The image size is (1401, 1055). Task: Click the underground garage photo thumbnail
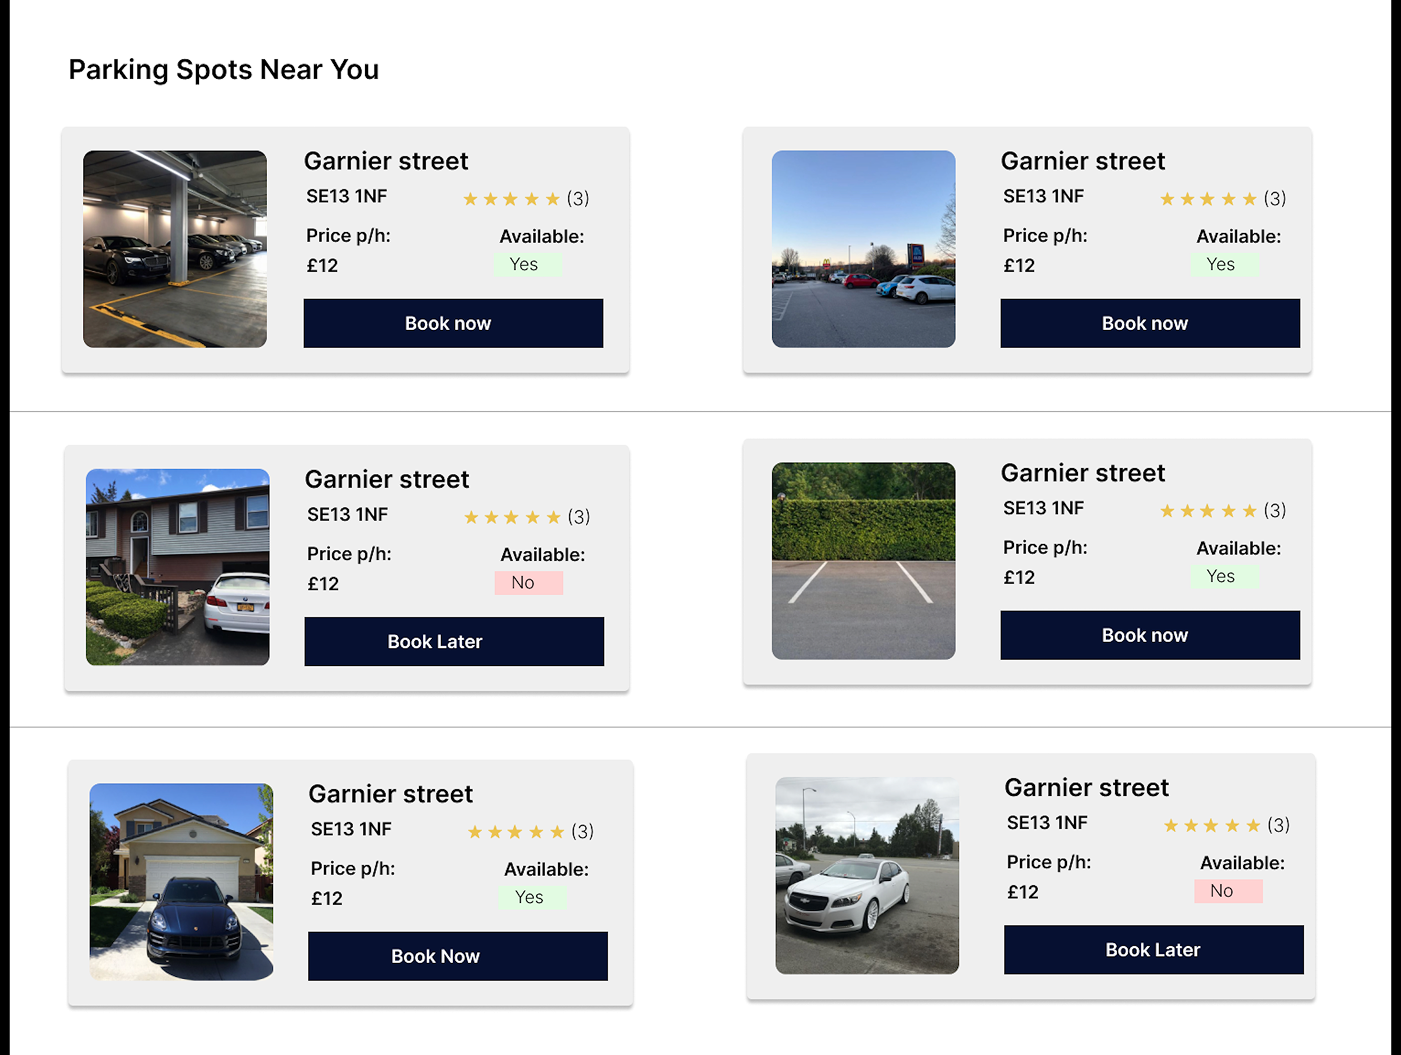[x=174, y=248]
